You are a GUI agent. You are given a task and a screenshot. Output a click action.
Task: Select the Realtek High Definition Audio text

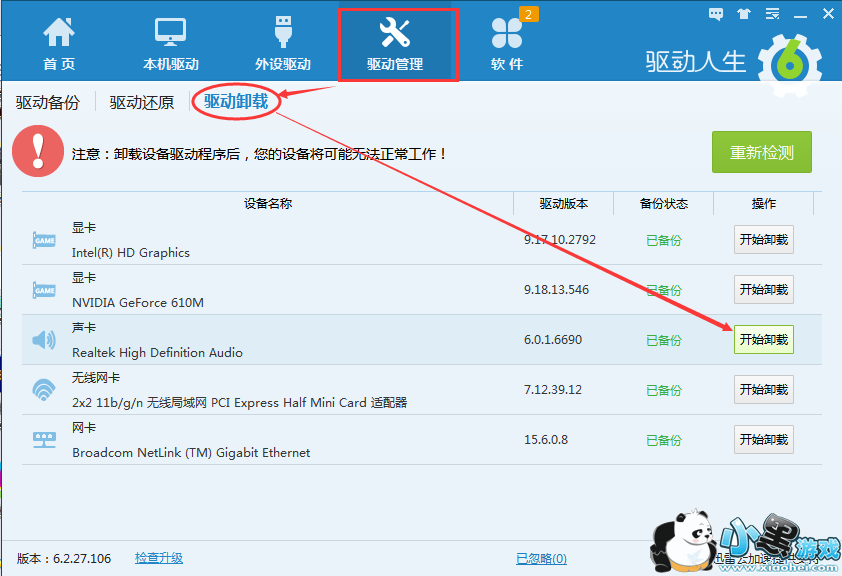click(157, 353)
